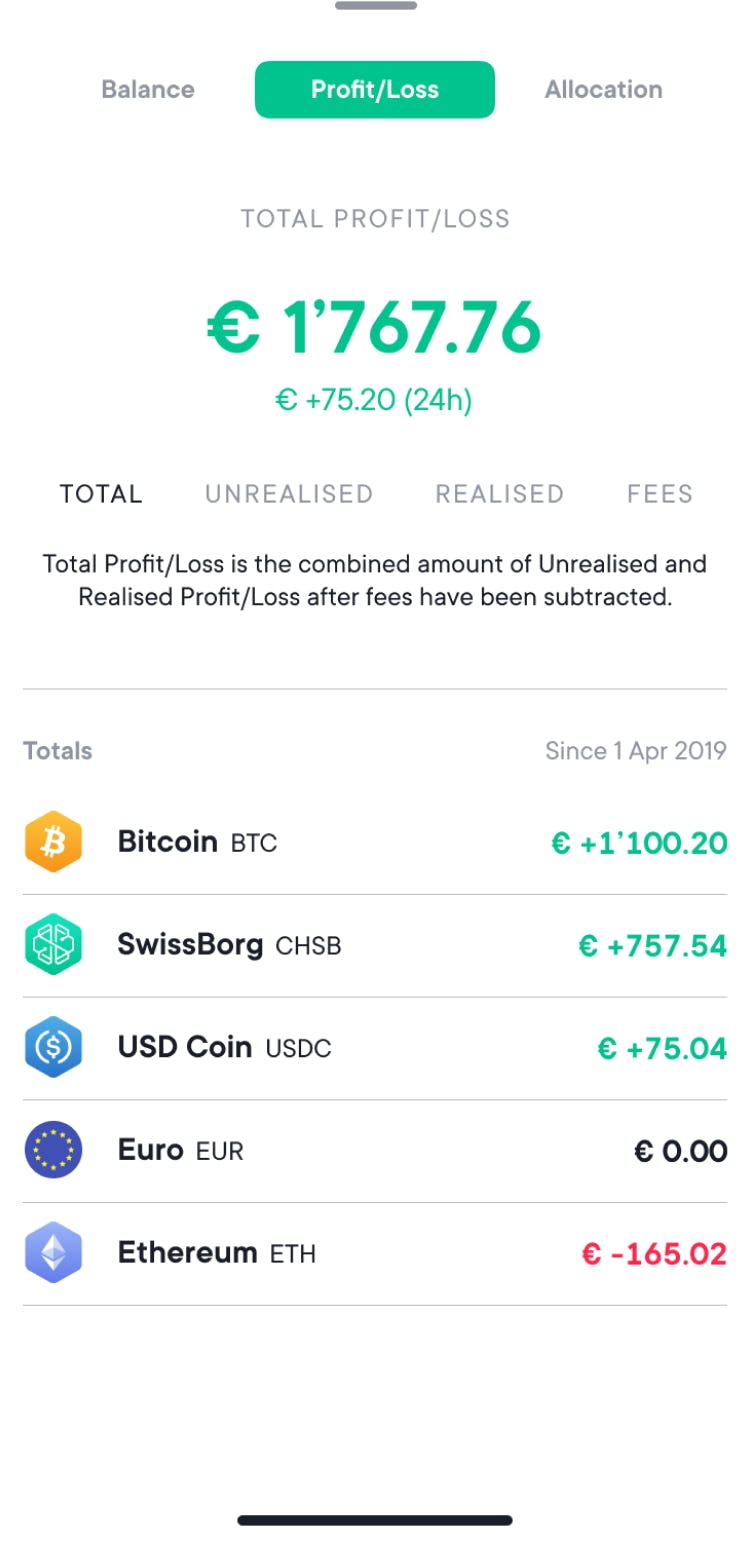750x1542 pixels.
Task: Click the Bitcoin profit € +1'100.20
Action: [x=639, y=843]
